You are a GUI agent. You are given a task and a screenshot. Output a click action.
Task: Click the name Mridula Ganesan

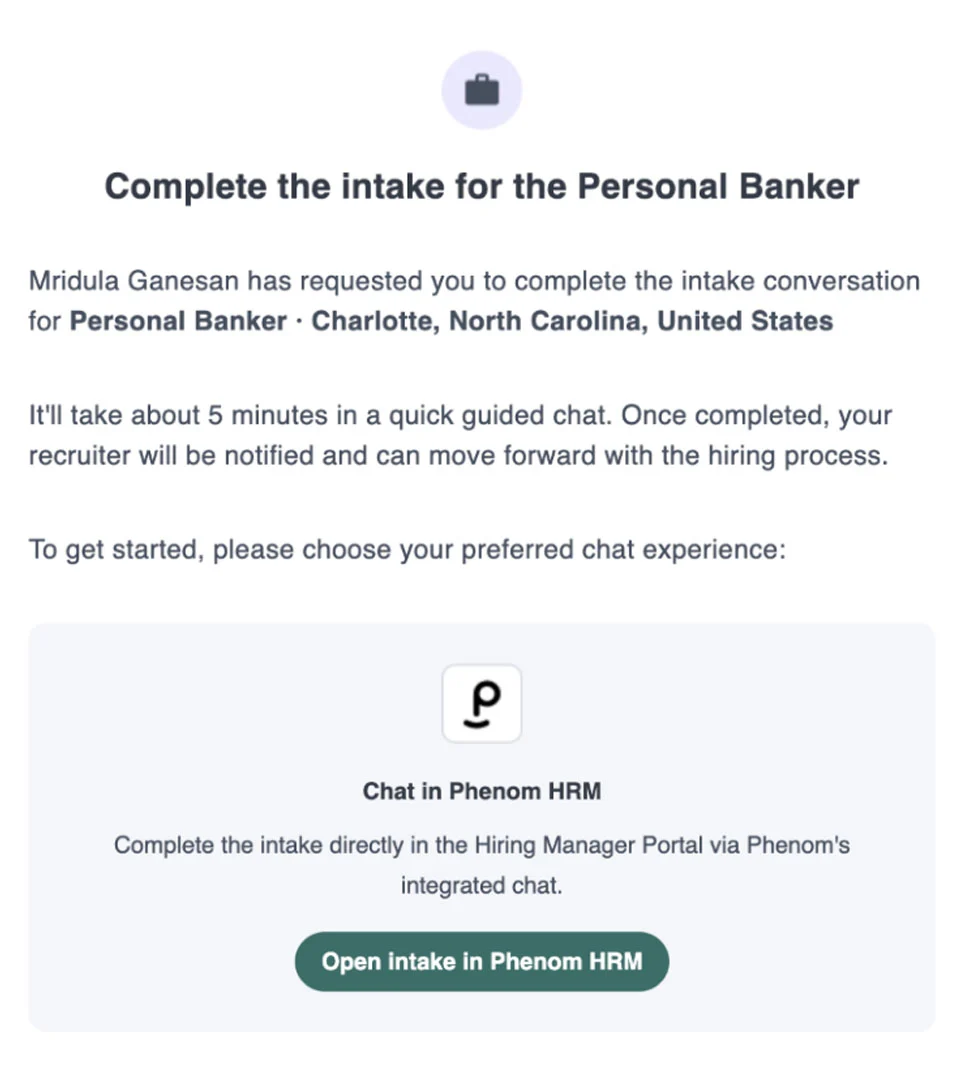133,281
